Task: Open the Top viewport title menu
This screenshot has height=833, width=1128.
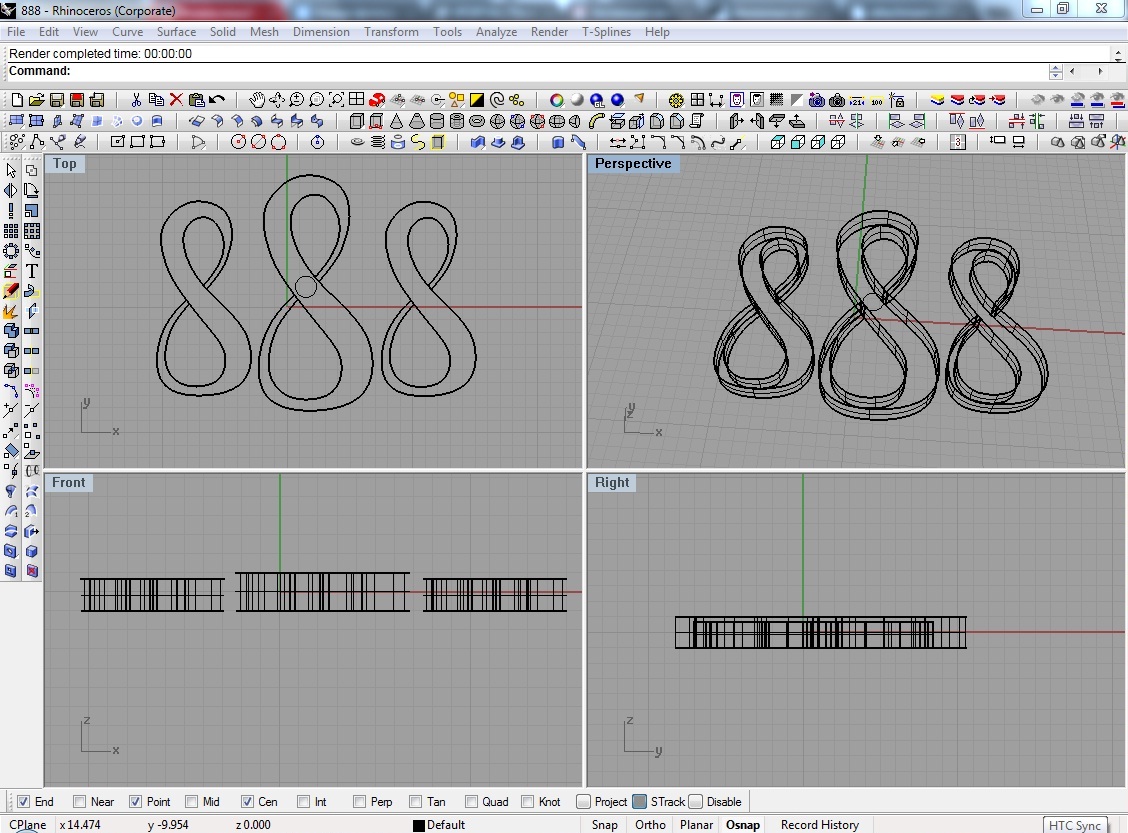Action: pyautogui.click(x=65, y=164)
